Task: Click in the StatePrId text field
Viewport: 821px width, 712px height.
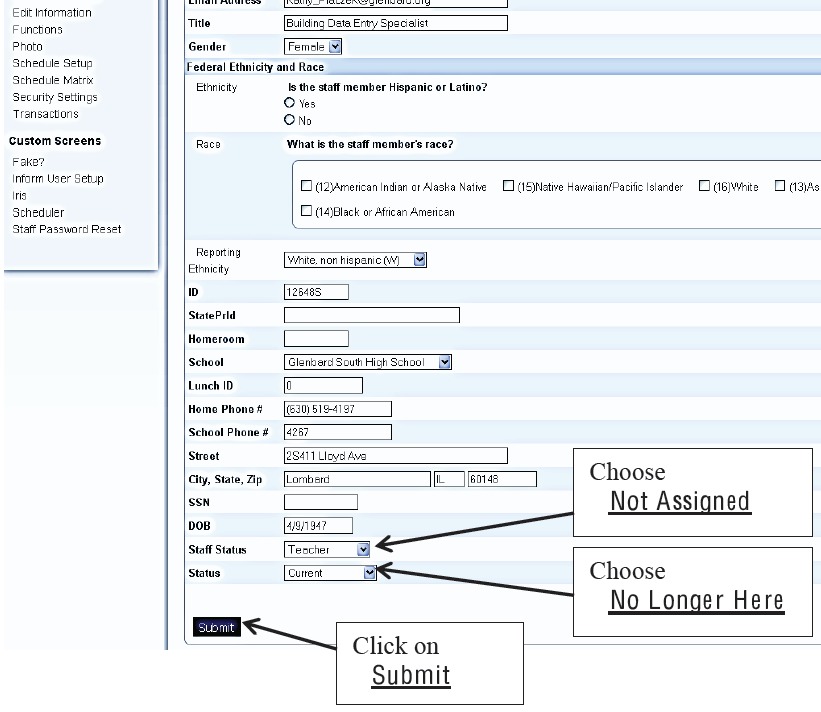Action: pos(371,315)
